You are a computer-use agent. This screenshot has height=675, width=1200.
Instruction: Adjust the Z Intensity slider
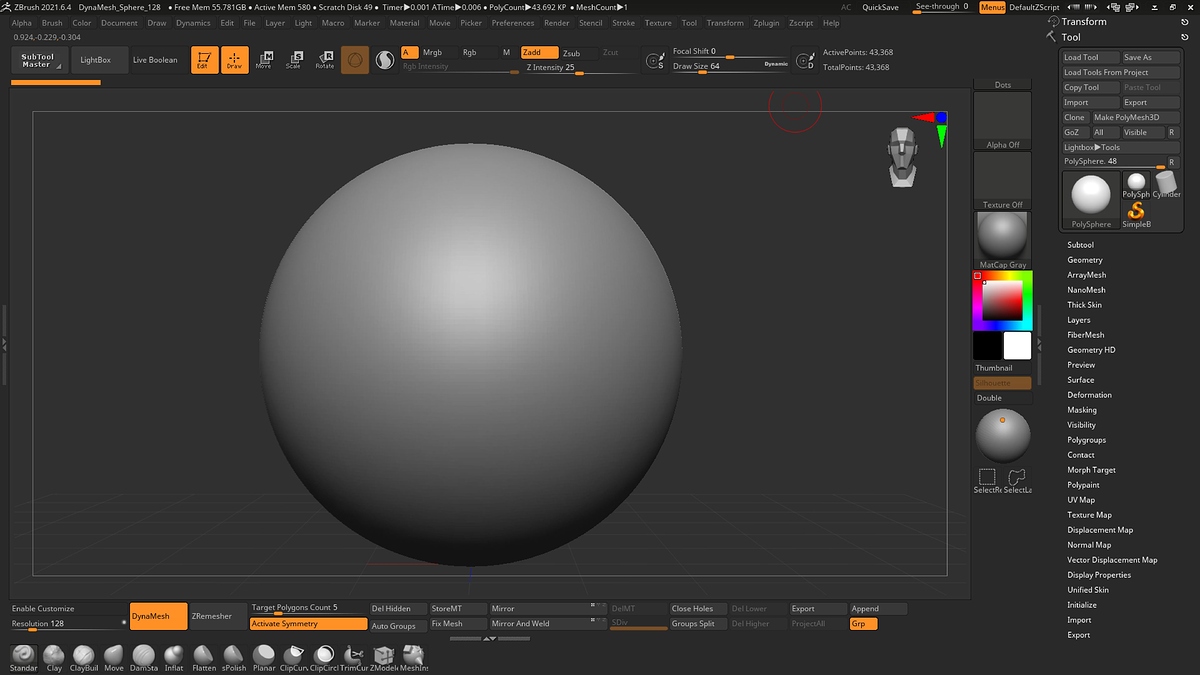pyautogui.click(x=580, y=68)
